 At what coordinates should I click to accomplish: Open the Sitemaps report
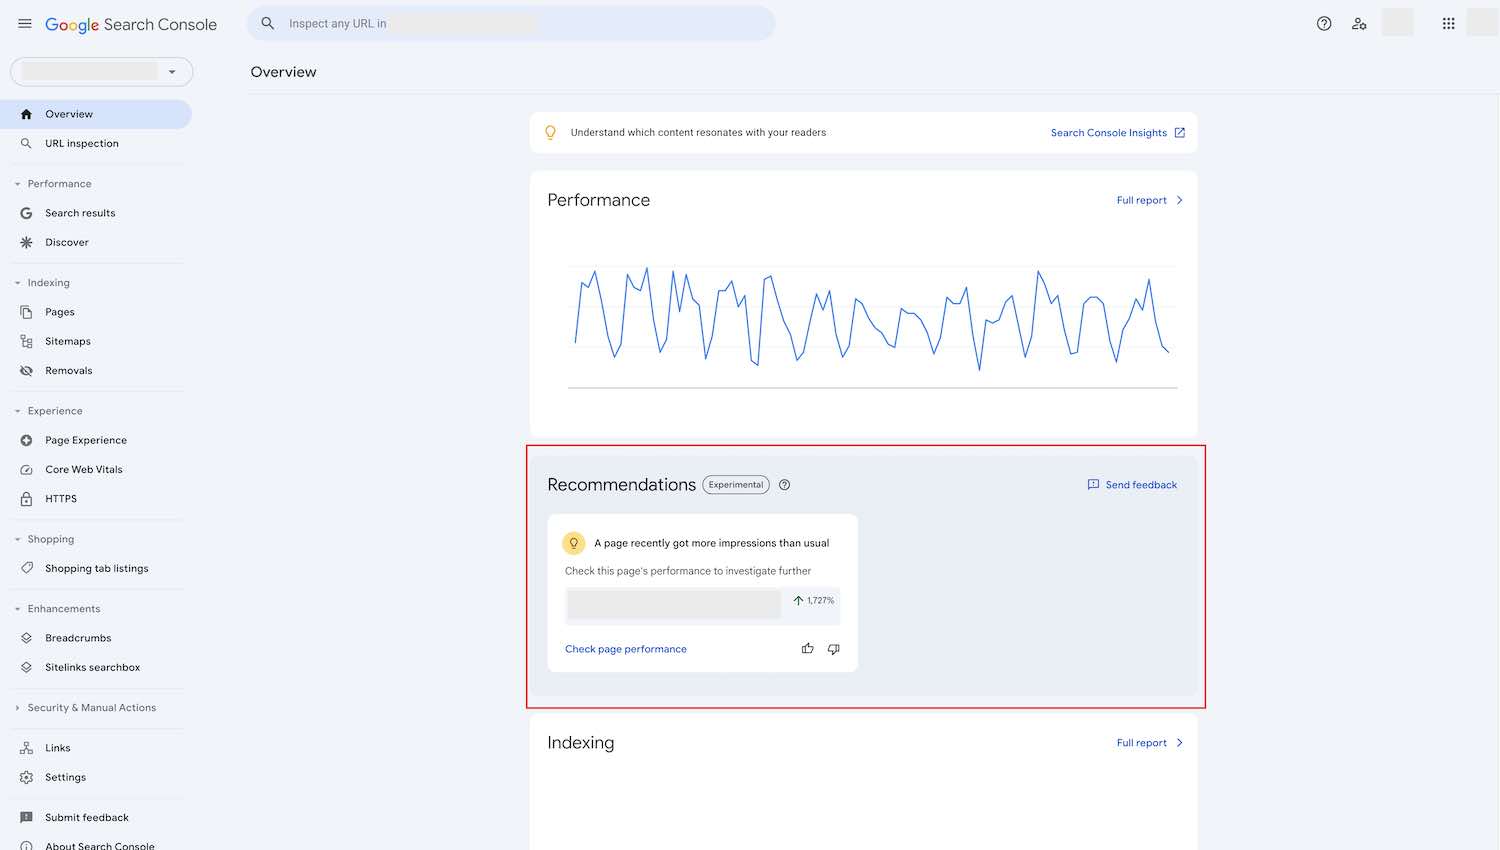(x=68, y=341)
